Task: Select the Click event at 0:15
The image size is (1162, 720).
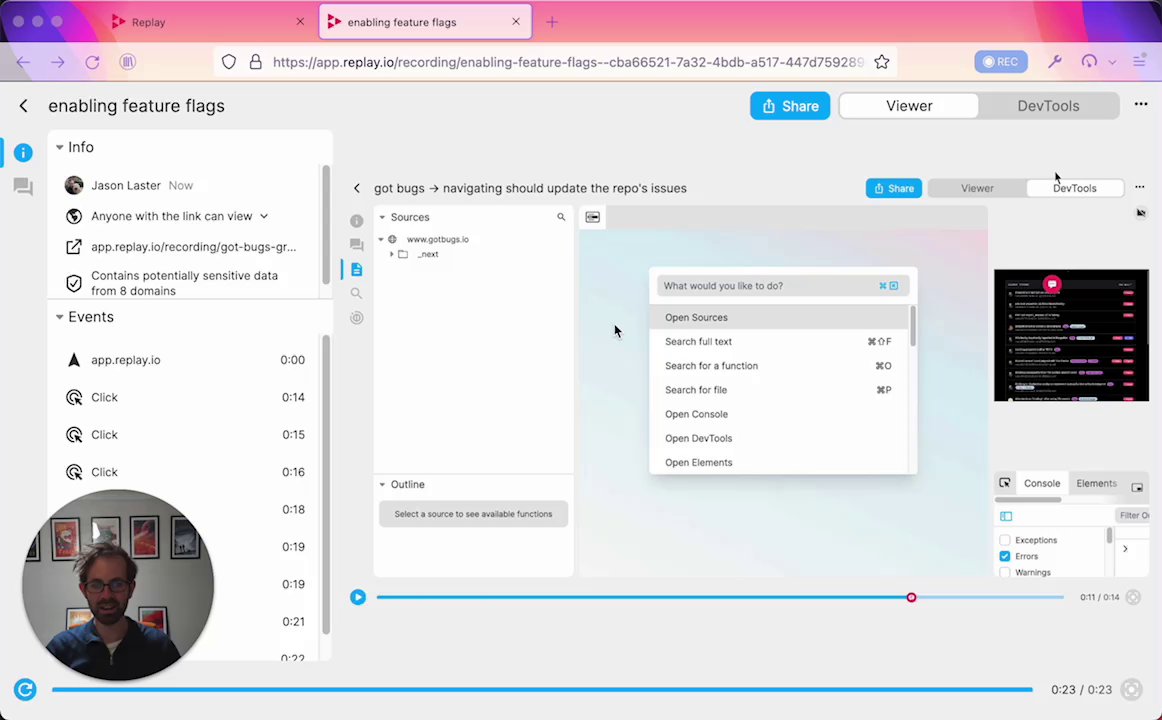Action: coord(185,435)
